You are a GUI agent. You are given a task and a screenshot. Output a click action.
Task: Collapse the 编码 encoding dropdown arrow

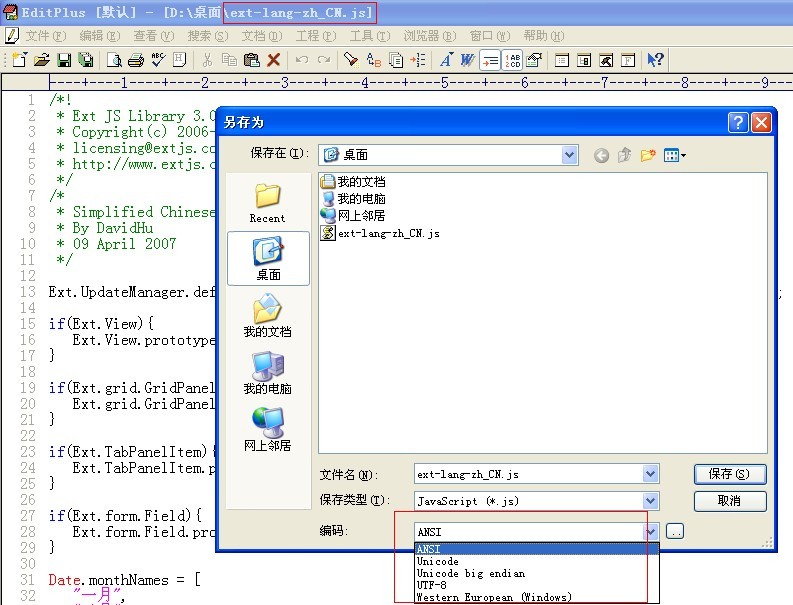click(650, 532)
